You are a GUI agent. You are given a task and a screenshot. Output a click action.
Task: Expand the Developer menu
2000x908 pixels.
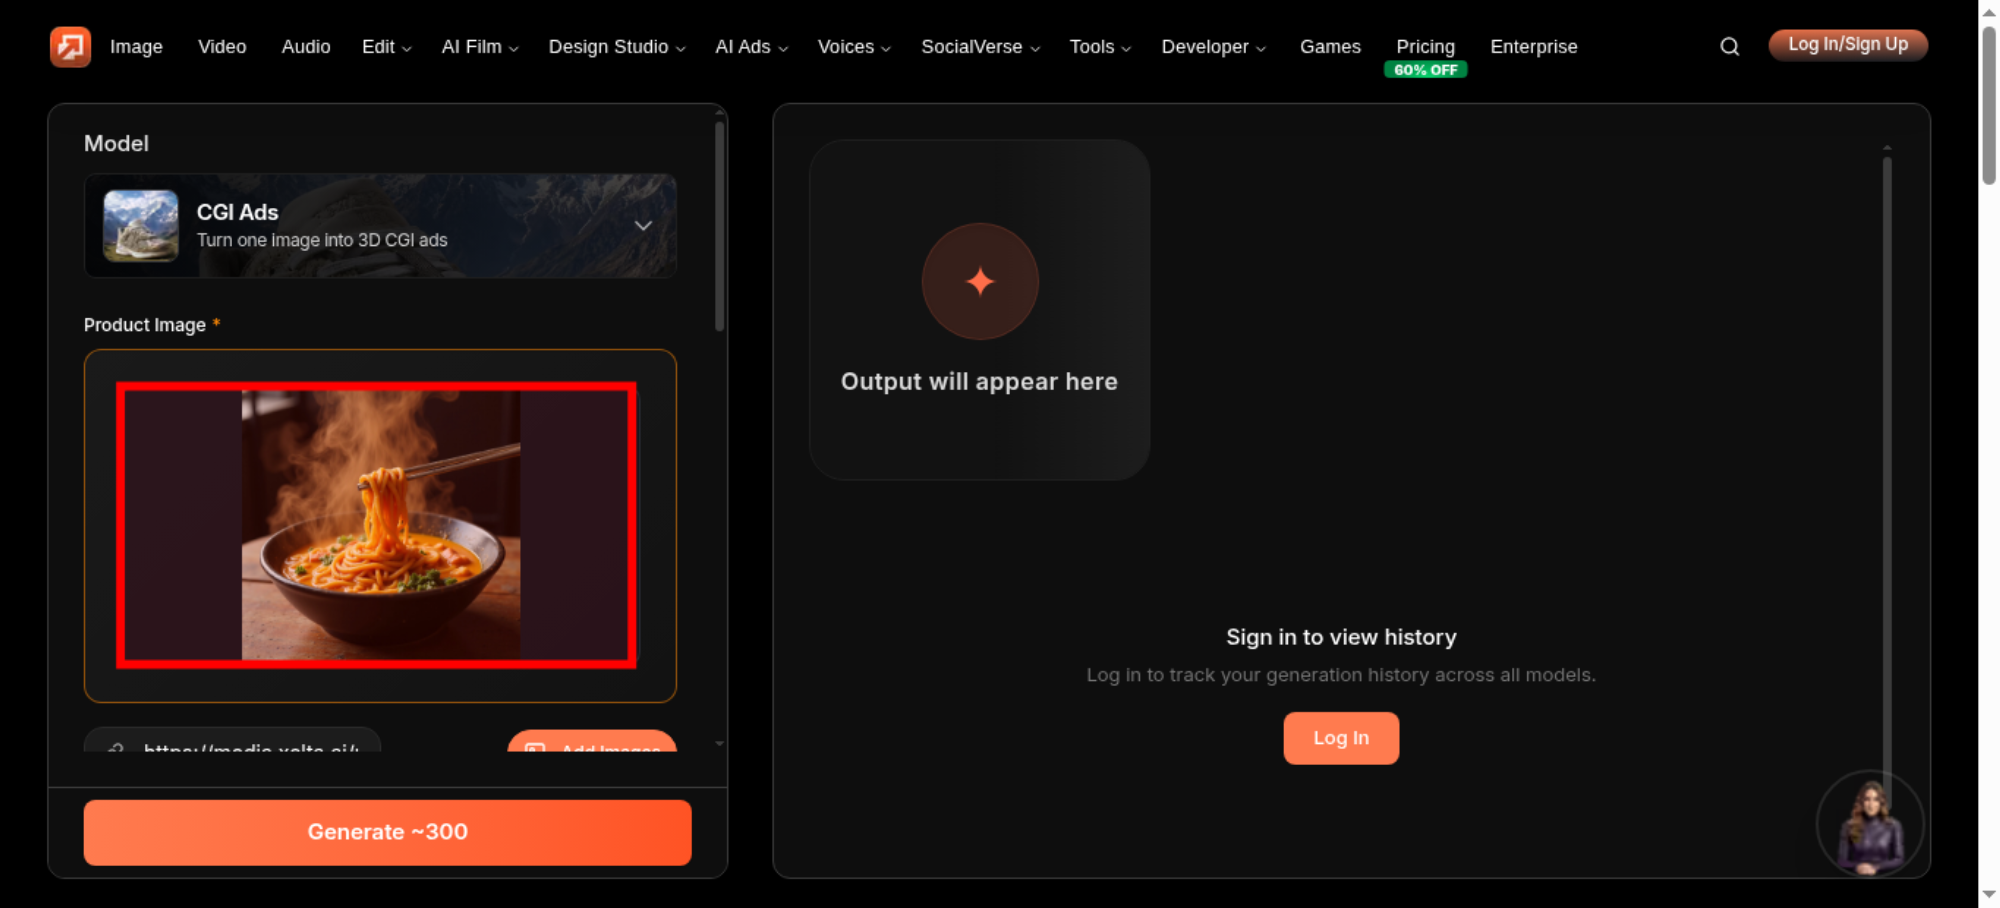pyautogui.click(x=1213, y=47)
